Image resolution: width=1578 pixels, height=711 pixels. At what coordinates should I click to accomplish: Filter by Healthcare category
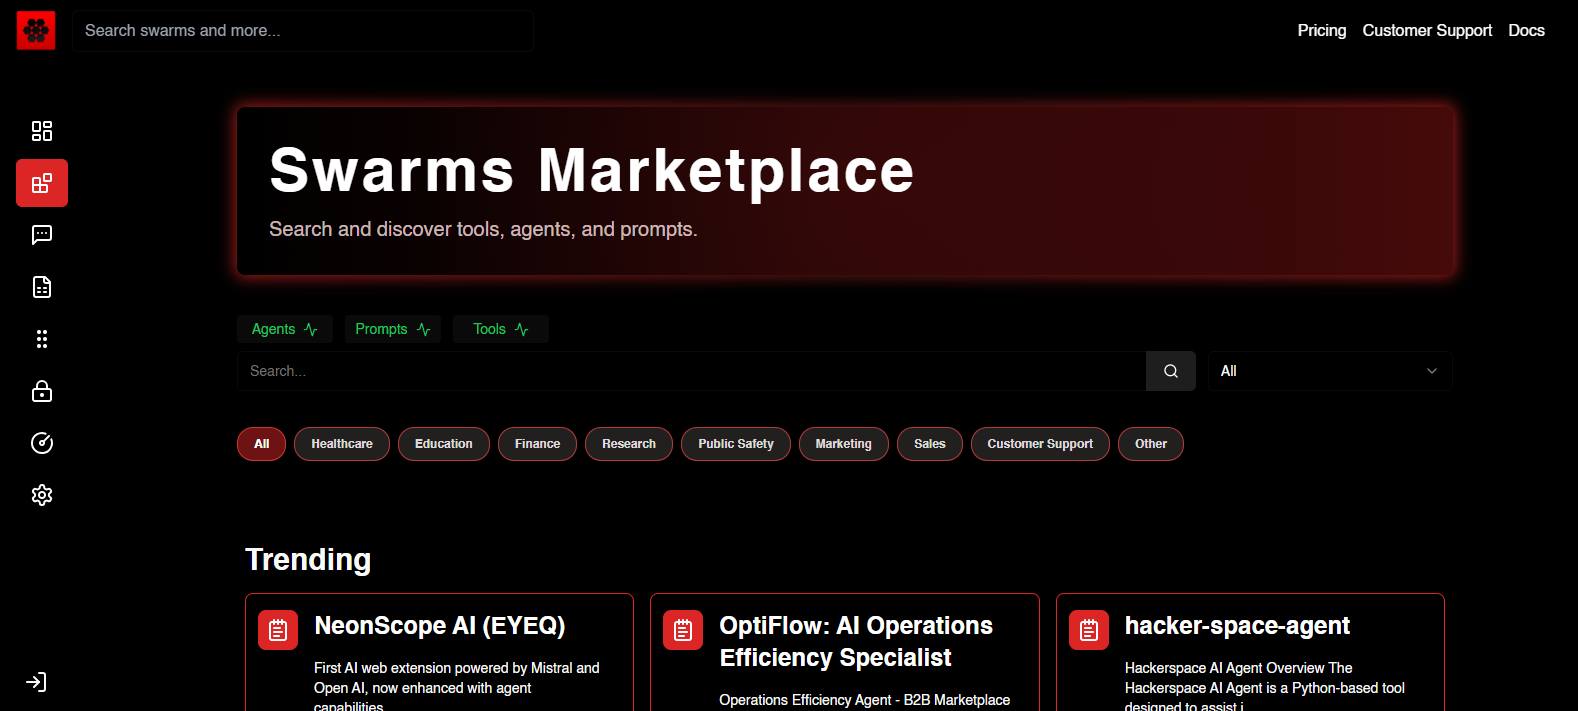(x=342, y=444)
